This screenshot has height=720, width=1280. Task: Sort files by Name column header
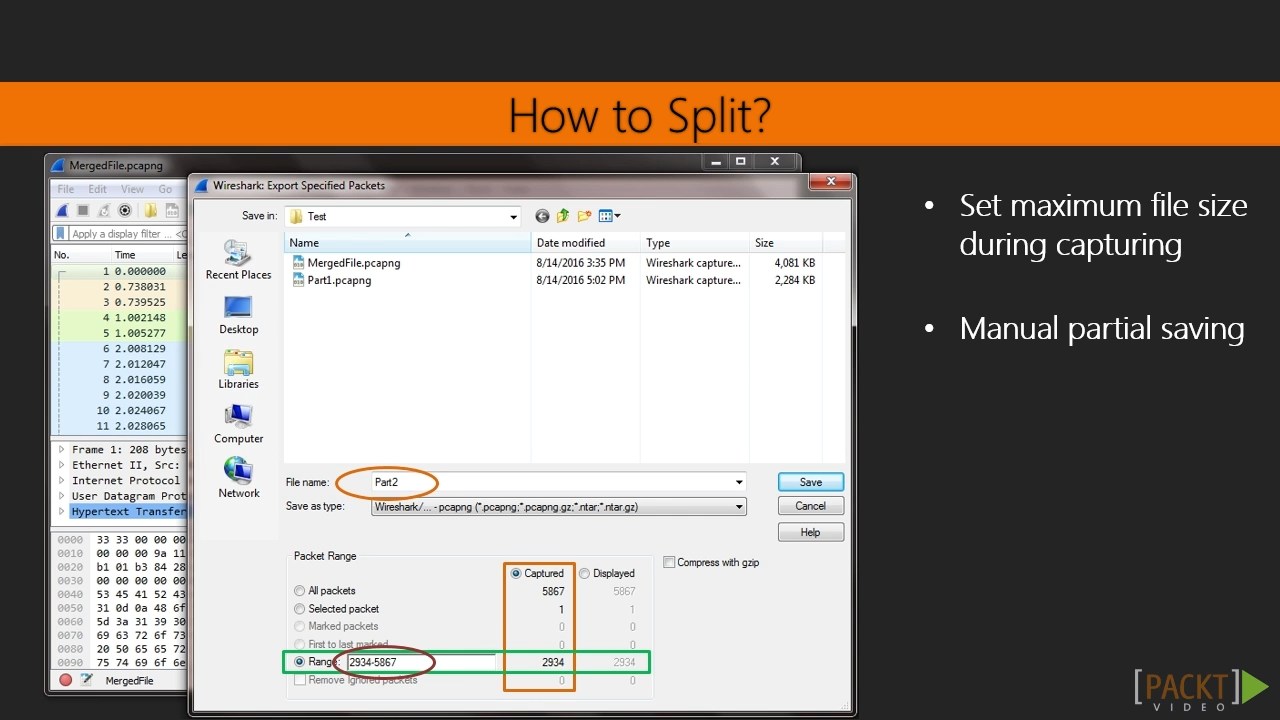408,243
